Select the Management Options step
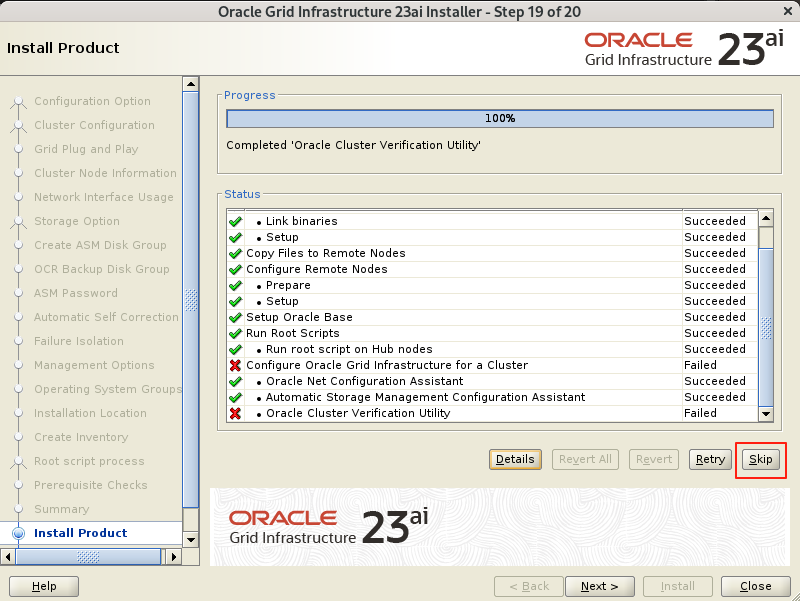800x601 pixels. (x=94, y=365)
